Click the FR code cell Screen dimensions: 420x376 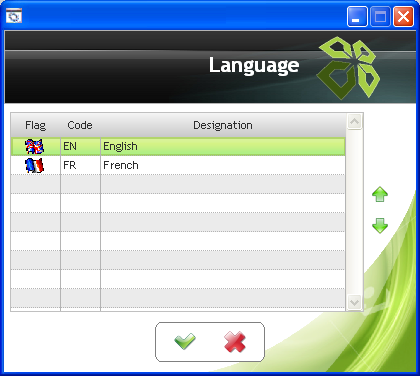coord(80,165)
